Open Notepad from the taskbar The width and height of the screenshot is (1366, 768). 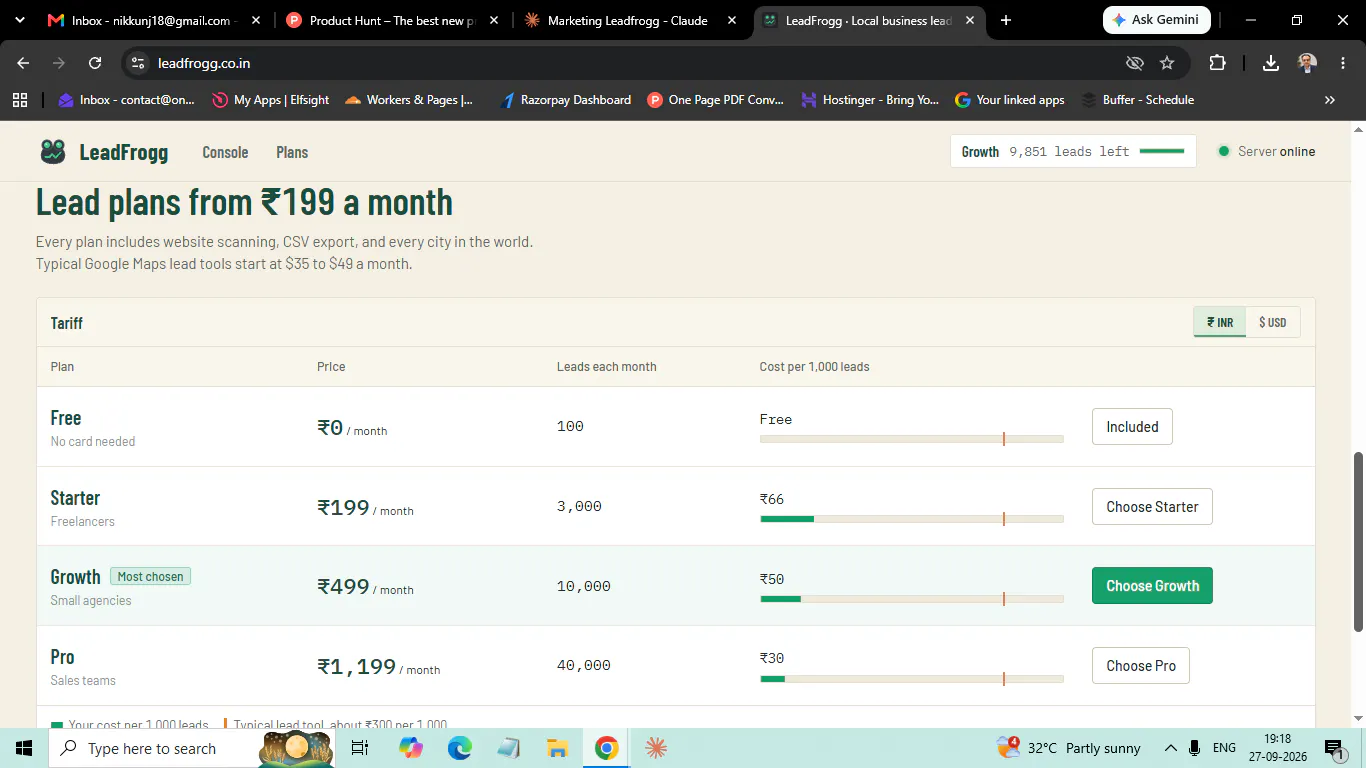[508, 748]
